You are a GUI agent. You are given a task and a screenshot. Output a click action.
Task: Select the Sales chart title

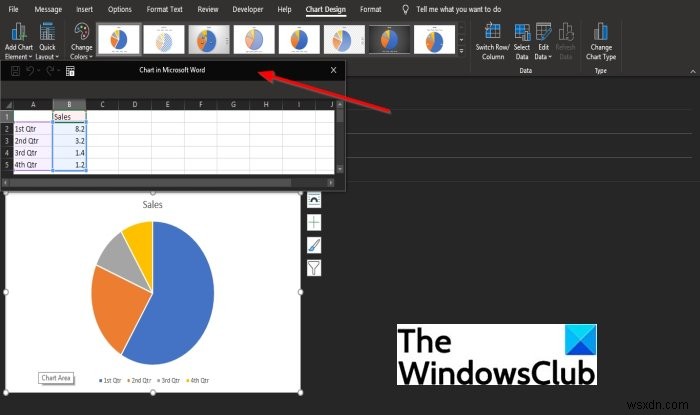click(x=152, y=204)
